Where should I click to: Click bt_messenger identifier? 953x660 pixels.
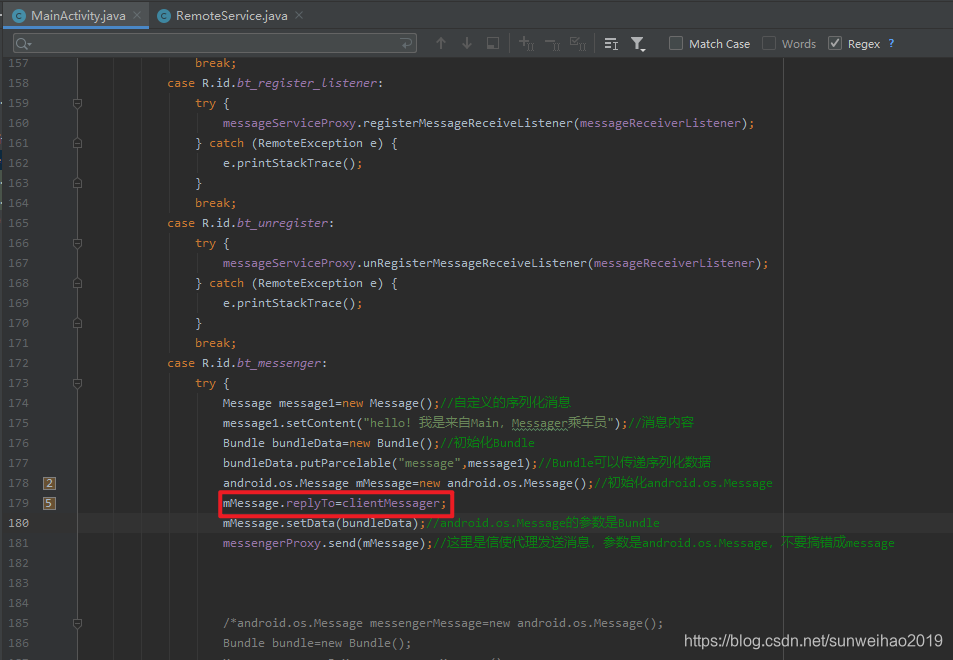click(x=279, y=363)
